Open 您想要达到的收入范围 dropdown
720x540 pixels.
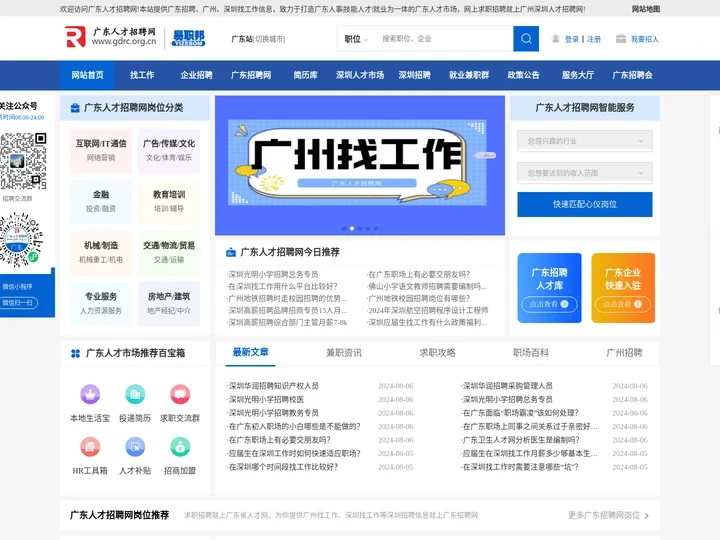(585, 173)
